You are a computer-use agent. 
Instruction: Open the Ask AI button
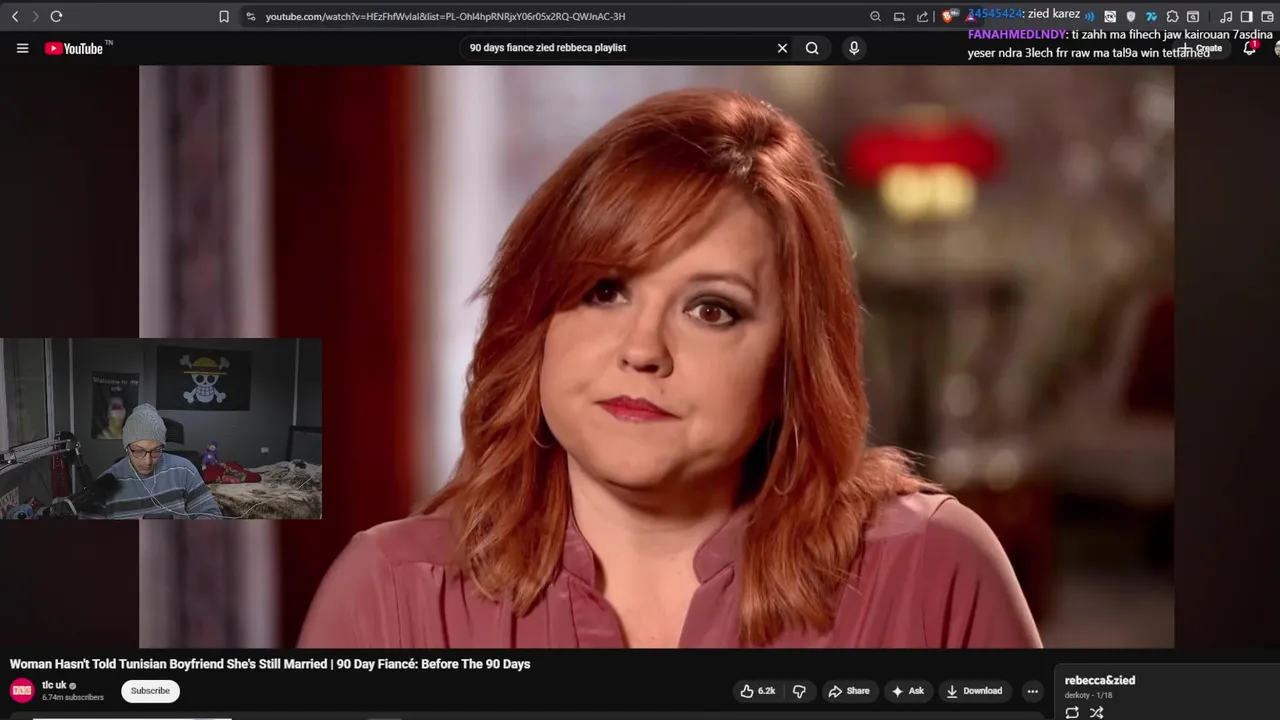(x=907, y=691)
